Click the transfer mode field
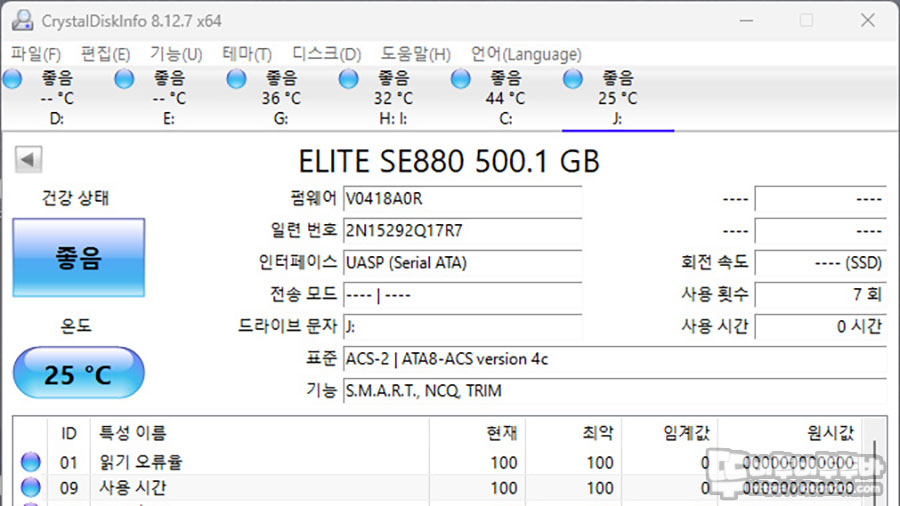This screenshot has height=506, width=900. [463, 295]
